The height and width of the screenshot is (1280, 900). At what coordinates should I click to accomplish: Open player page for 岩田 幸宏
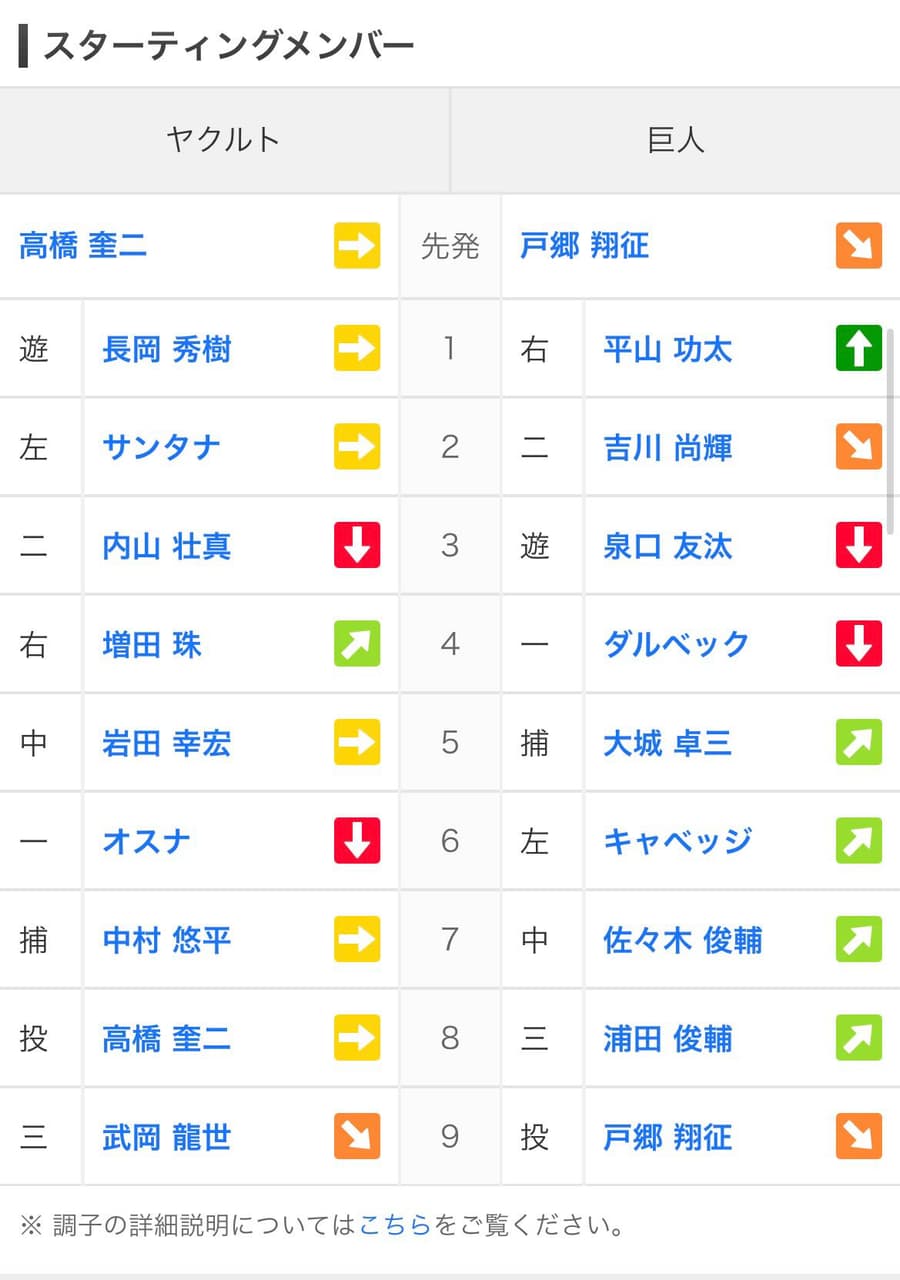167,743
